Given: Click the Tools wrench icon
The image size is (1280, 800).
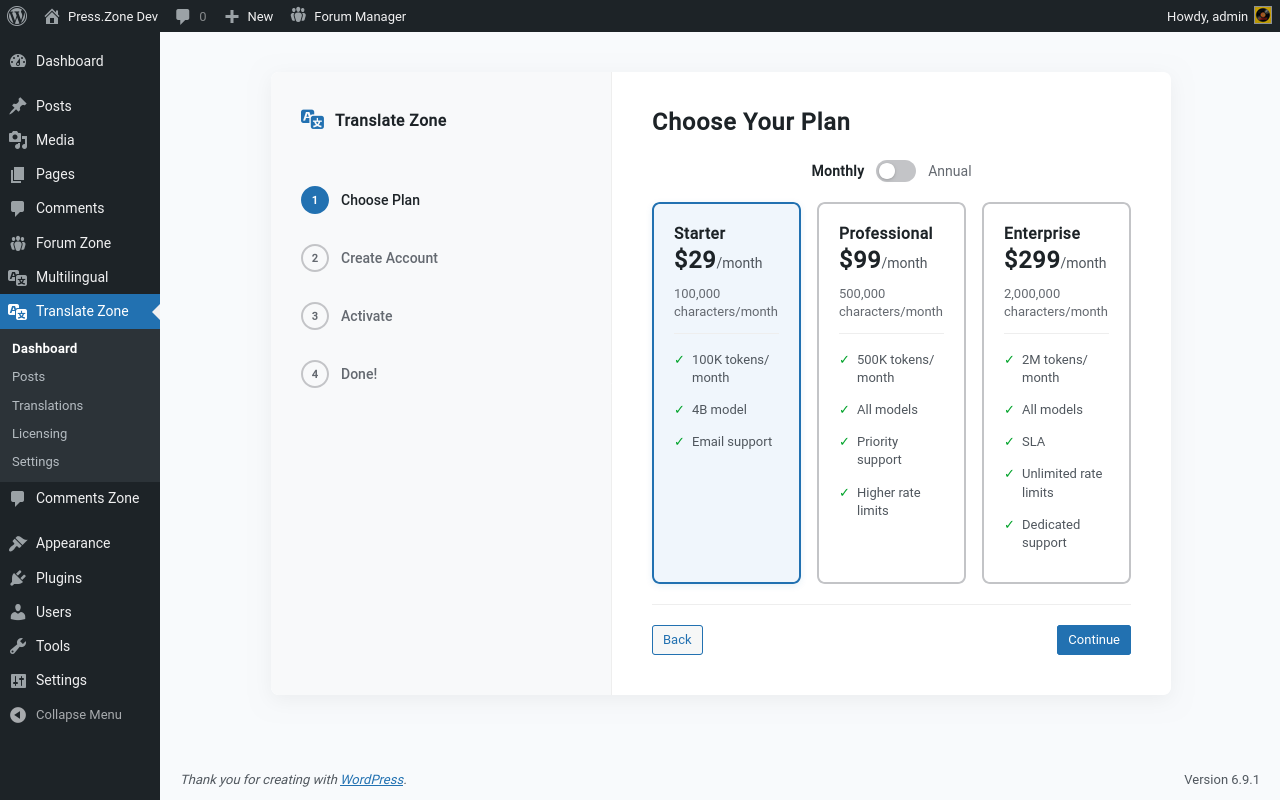Looking at the screenshot, I should (18, 646).
